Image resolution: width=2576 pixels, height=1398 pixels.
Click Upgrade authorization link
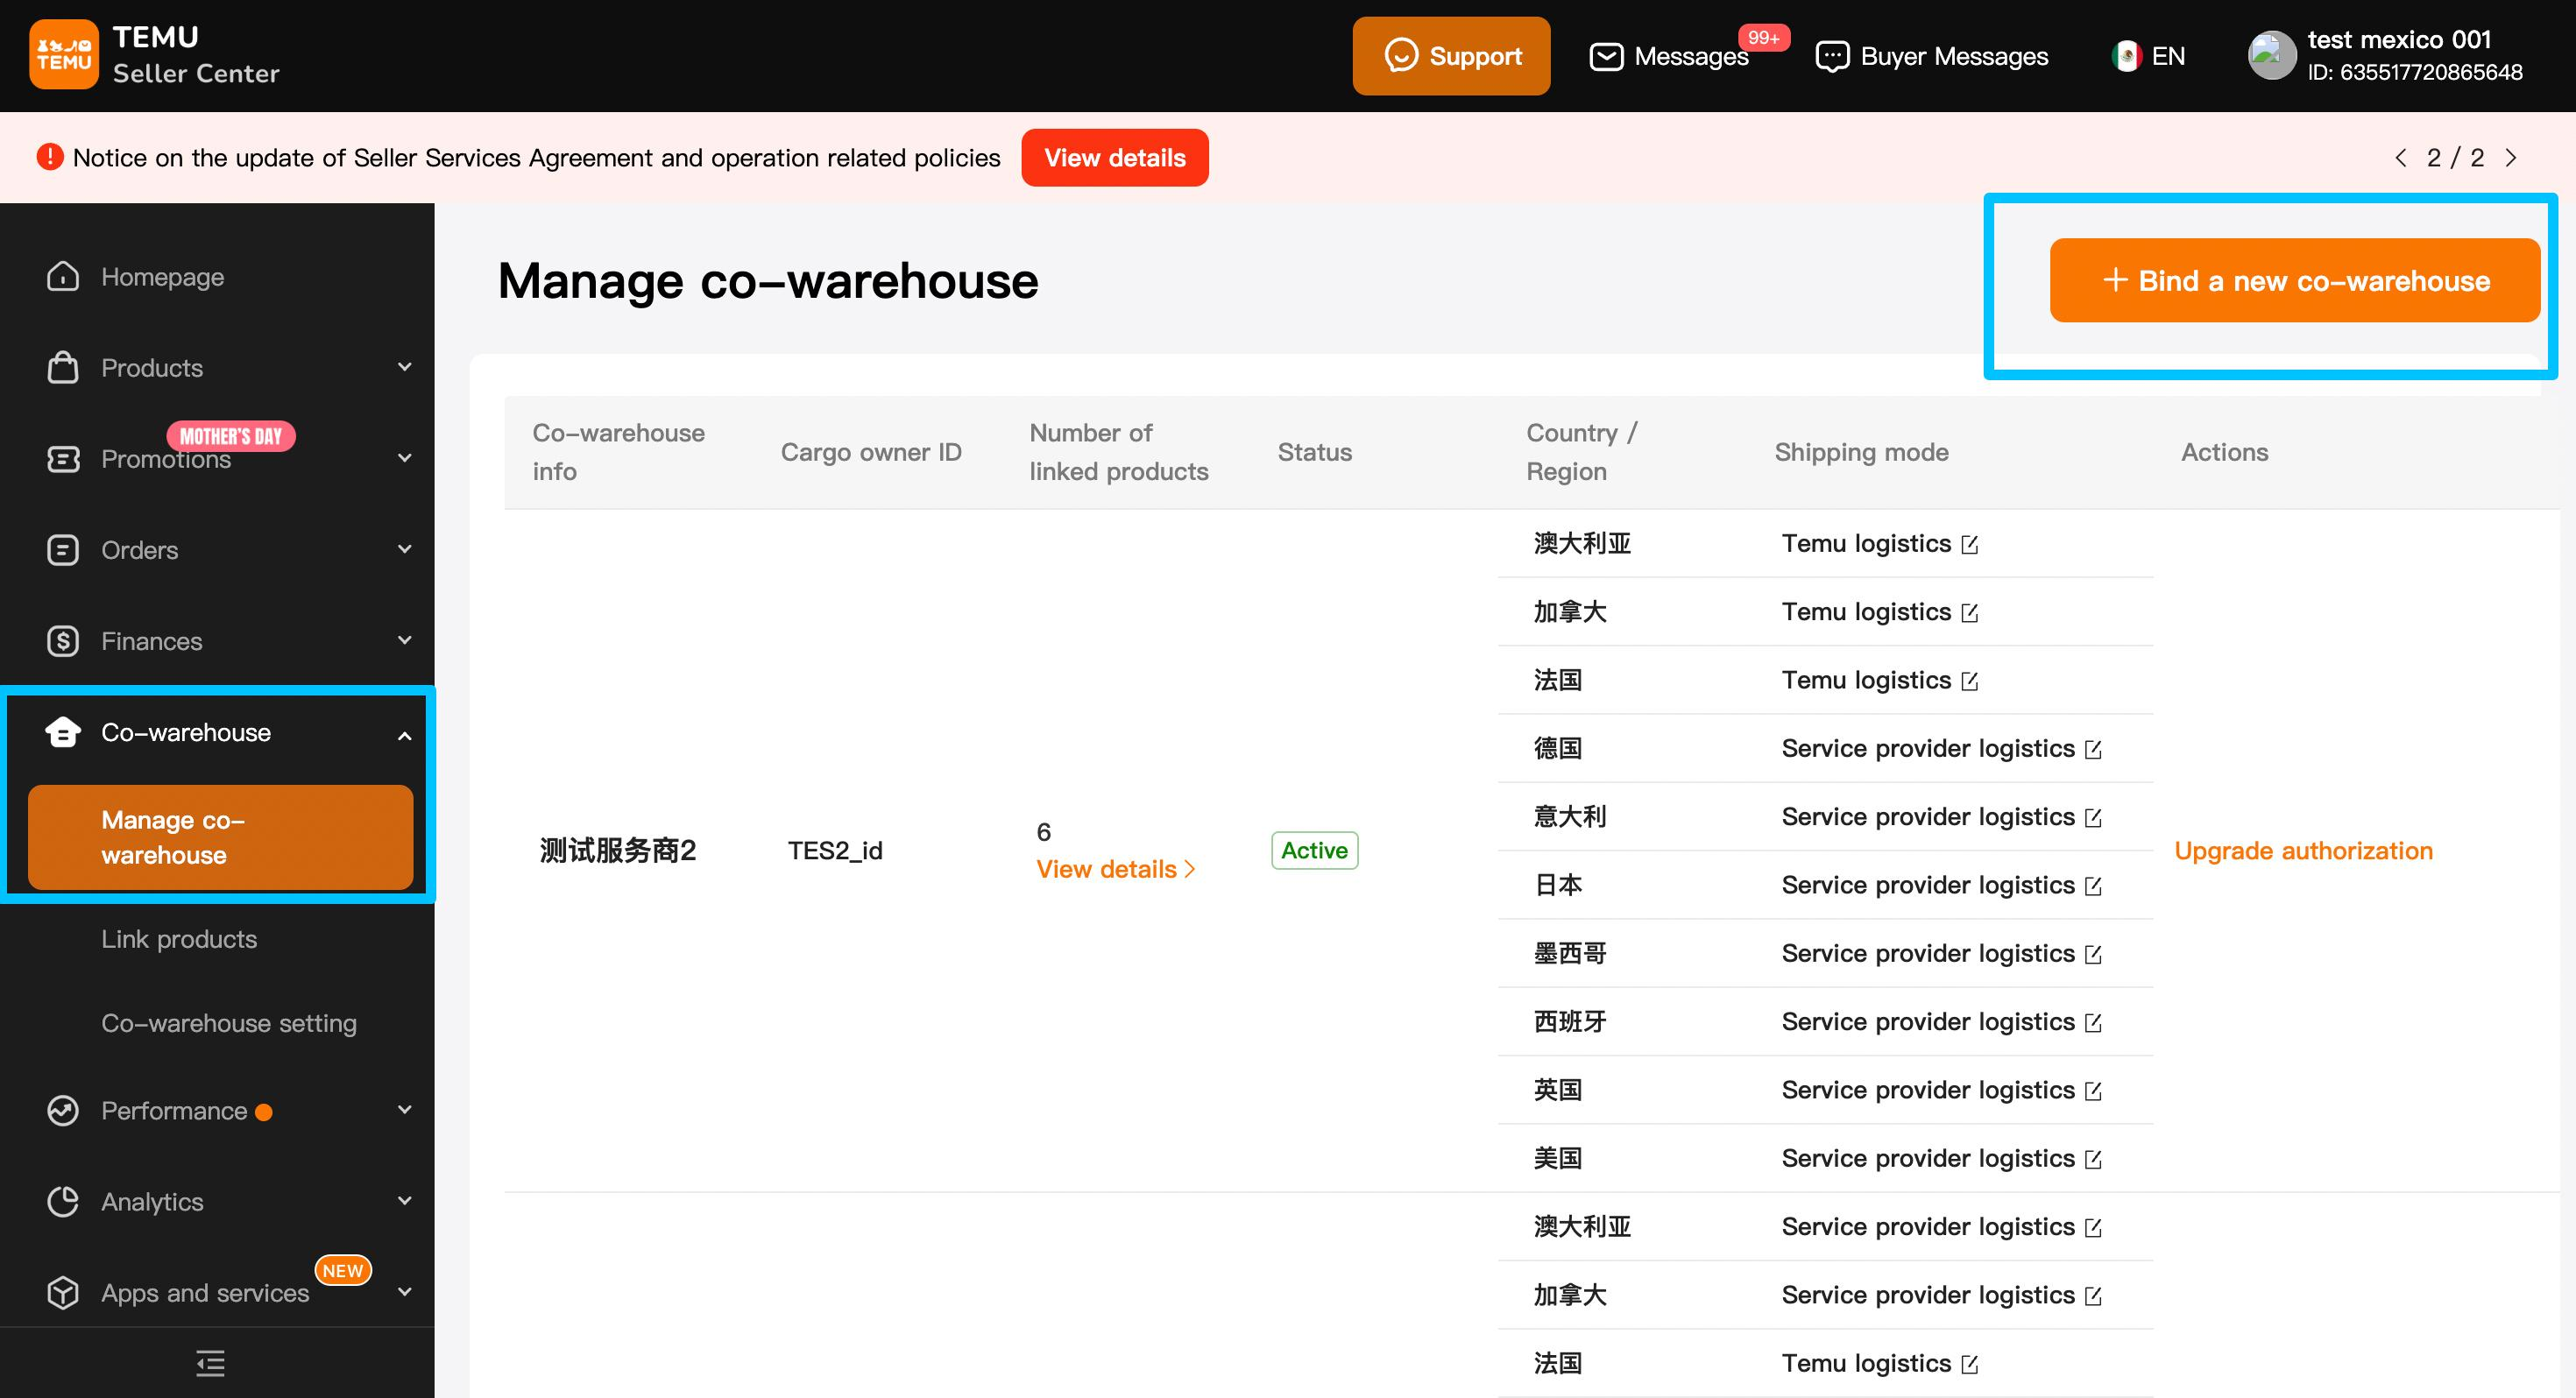tap(2303, 851)
